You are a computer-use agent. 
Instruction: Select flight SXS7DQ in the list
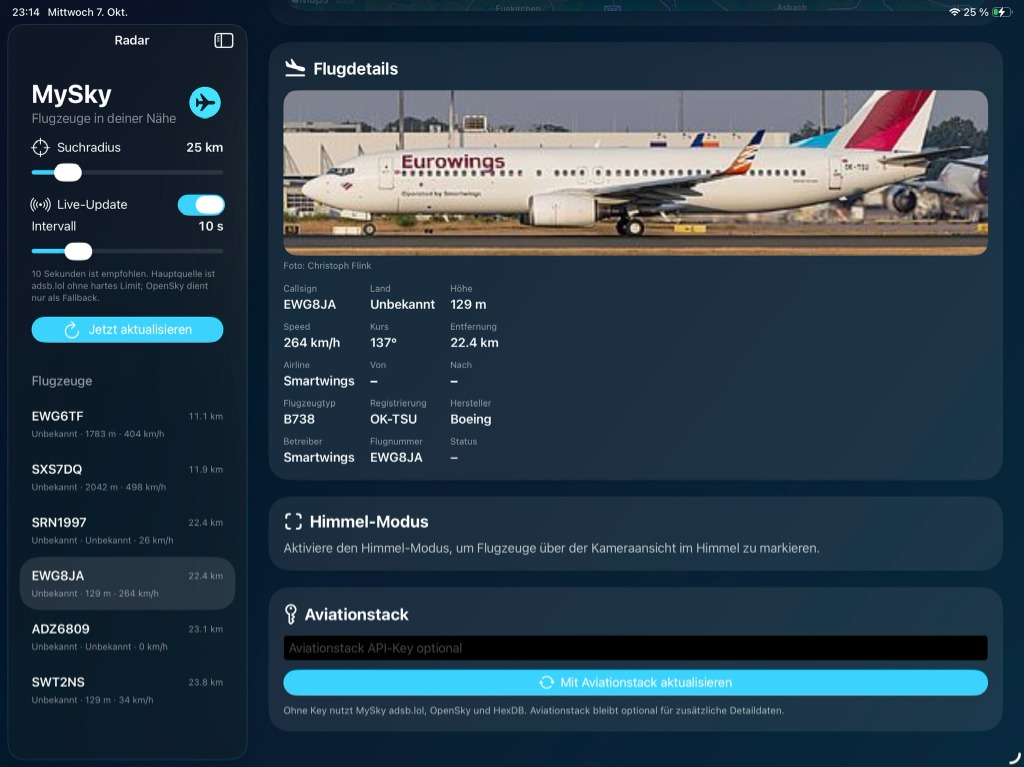(127, 477)
